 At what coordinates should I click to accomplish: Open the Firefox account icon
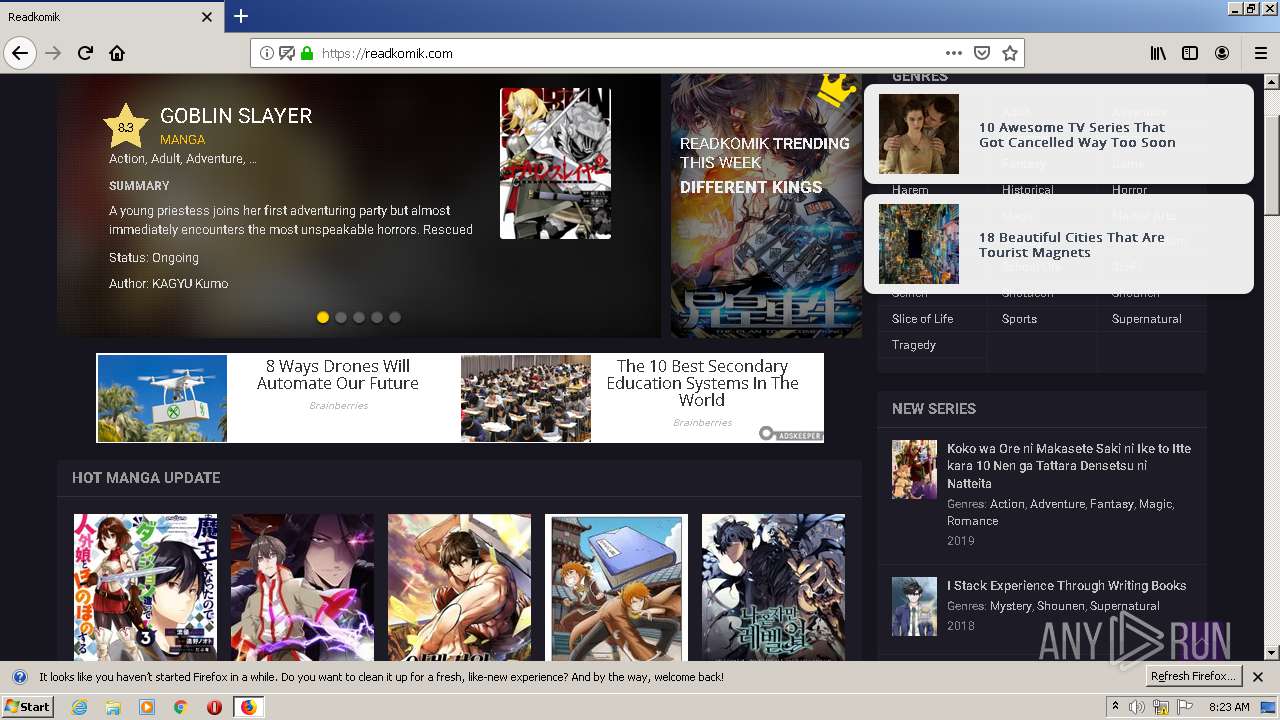(x=1222, y=53)
